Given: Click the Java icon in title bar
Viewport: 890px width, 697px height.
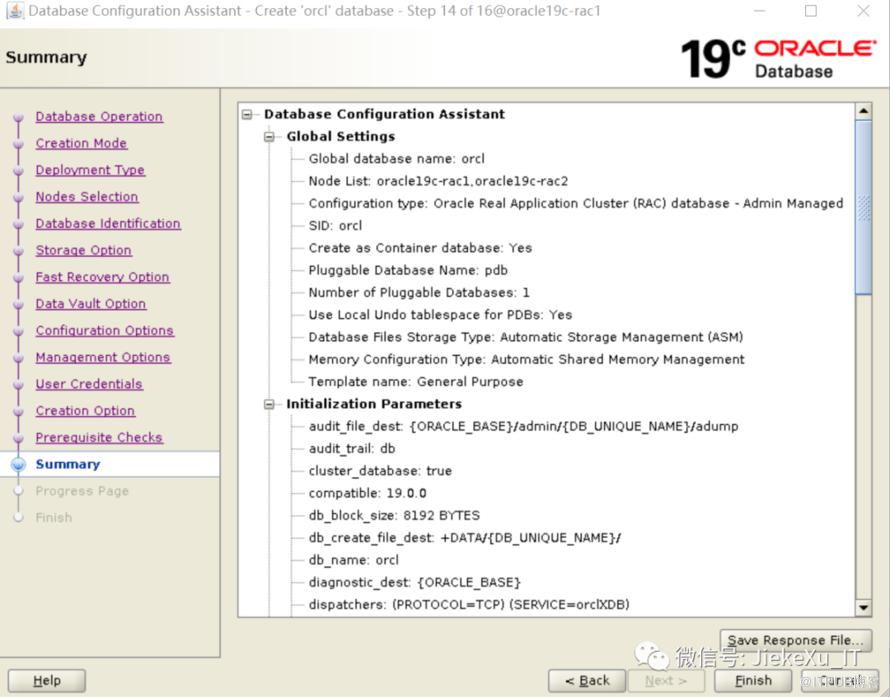Looking at the screenshot, I should coord(14,11).
